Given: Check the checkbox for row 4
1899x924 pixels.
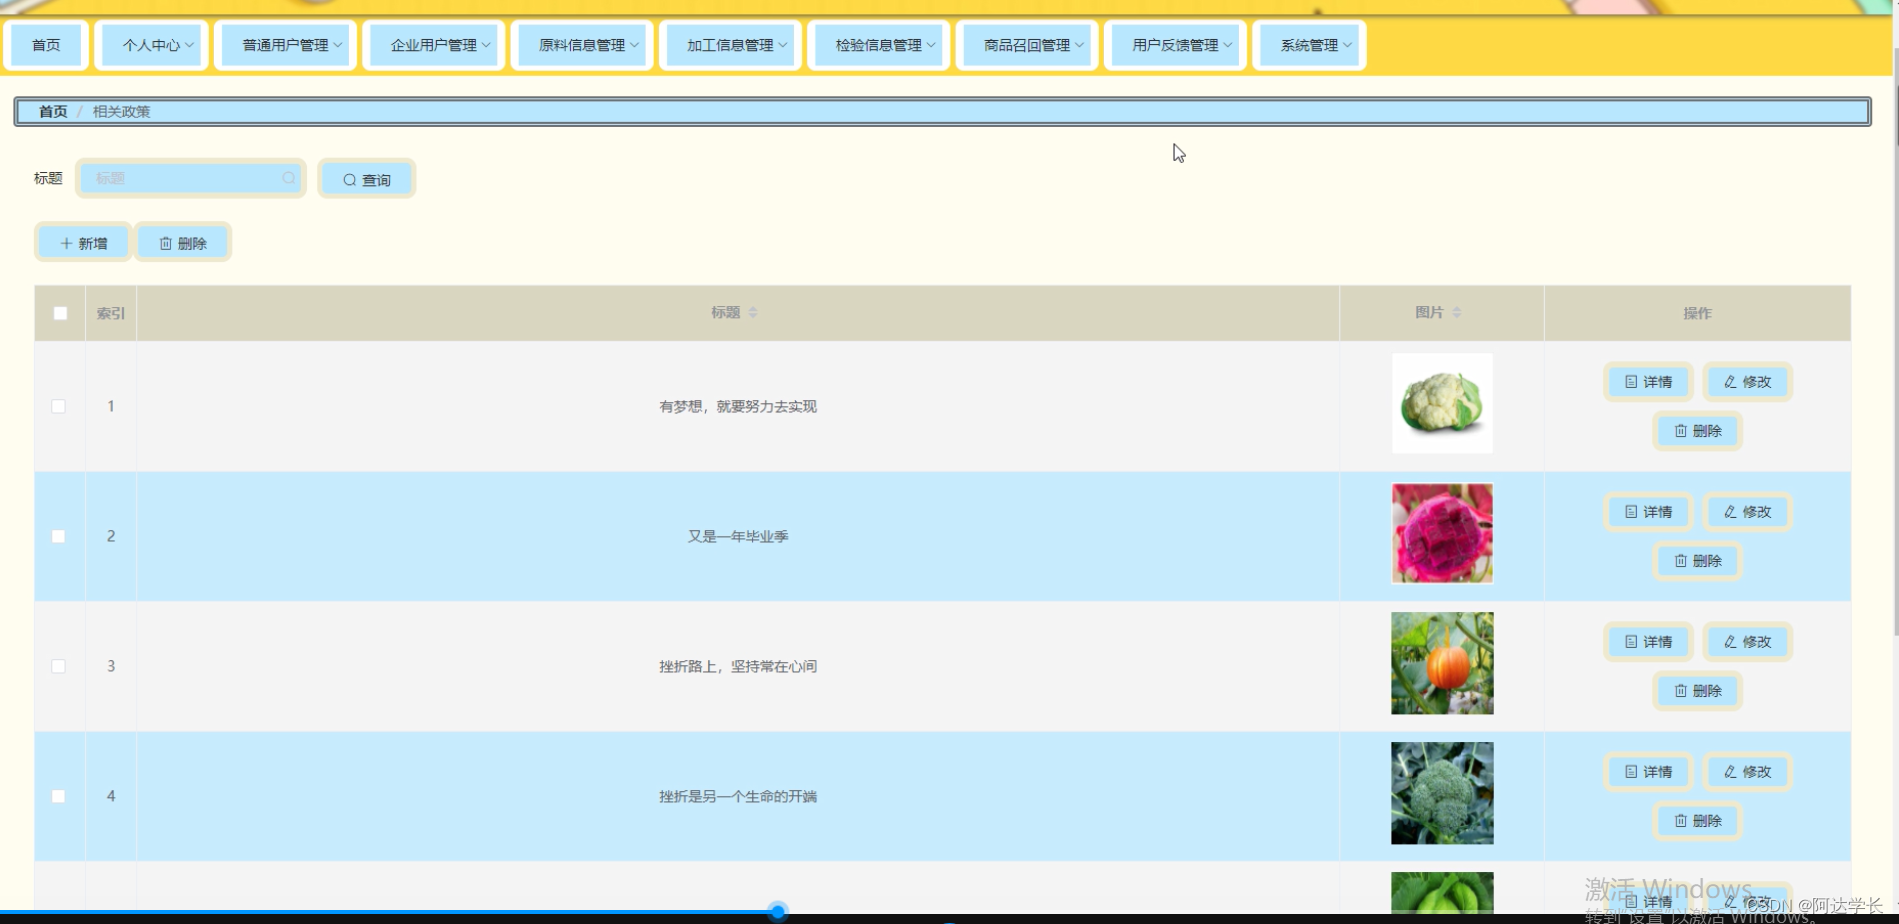Looking at the screenshot, I should coord(58,795).
